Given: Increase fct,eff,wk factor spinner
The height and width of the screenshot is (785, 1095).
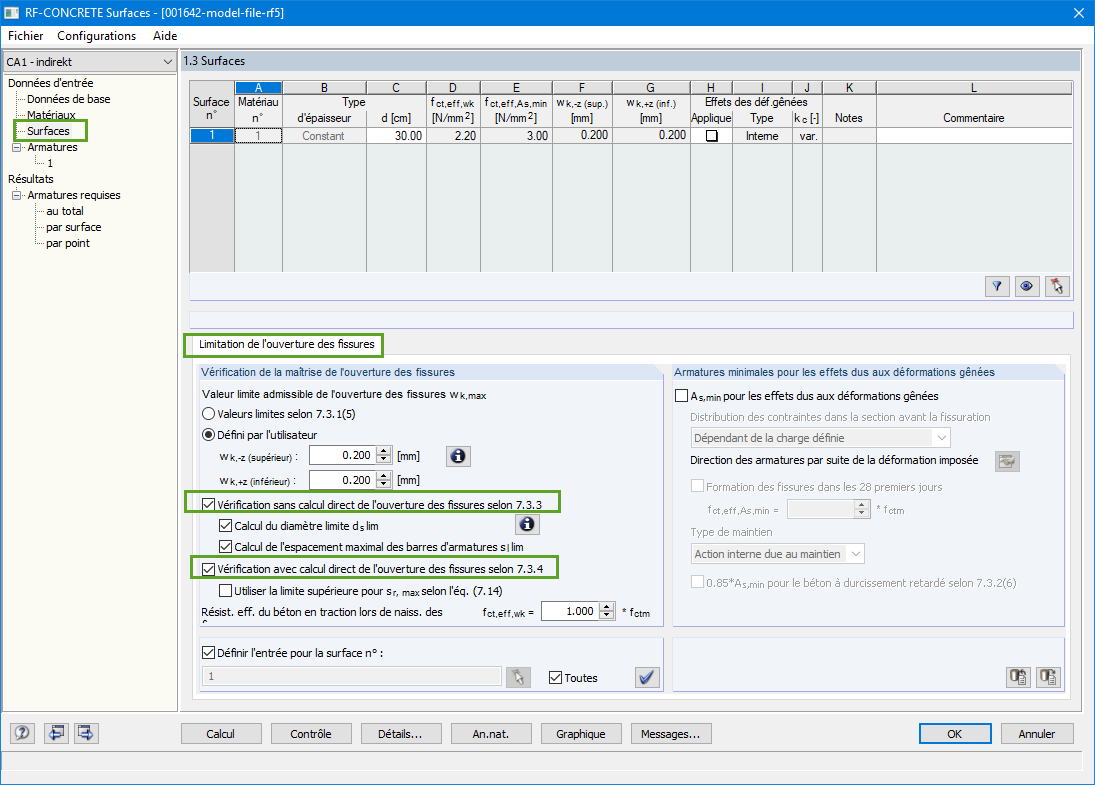Looking at the screenshot, I should click(x=607, y=607).
